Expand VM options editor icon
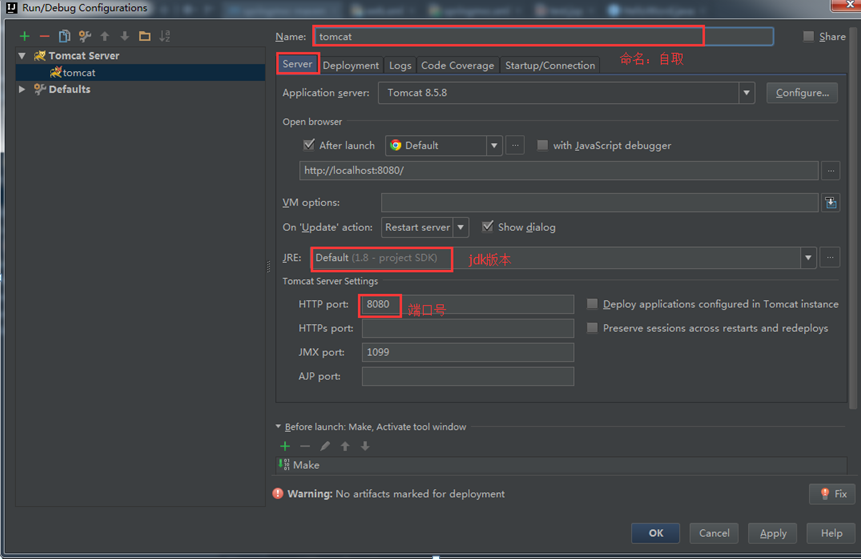 (x=831, y=203)
